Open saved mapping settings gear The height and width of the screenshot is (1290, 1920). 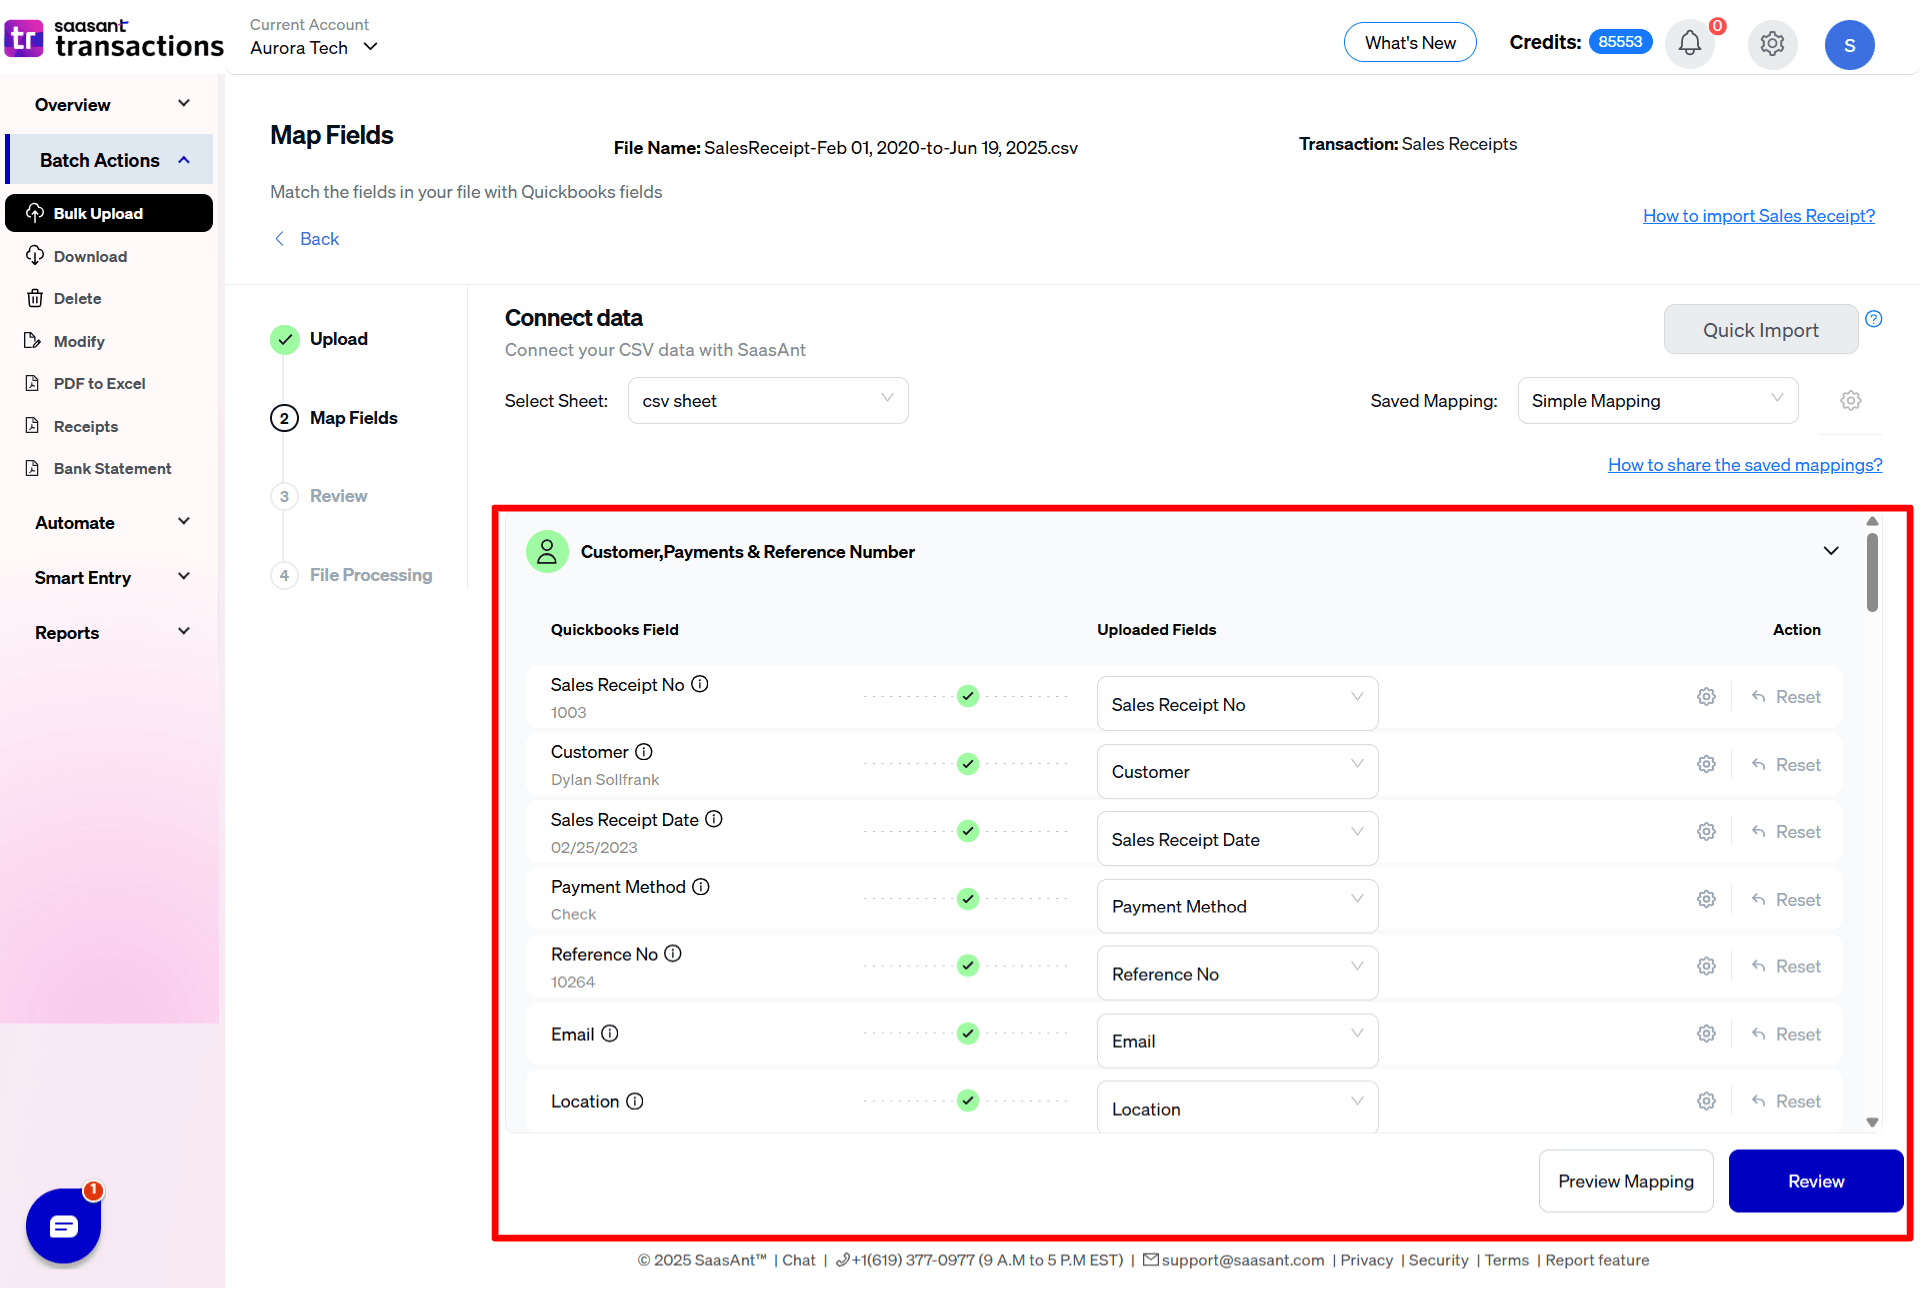pos(1851,400)
